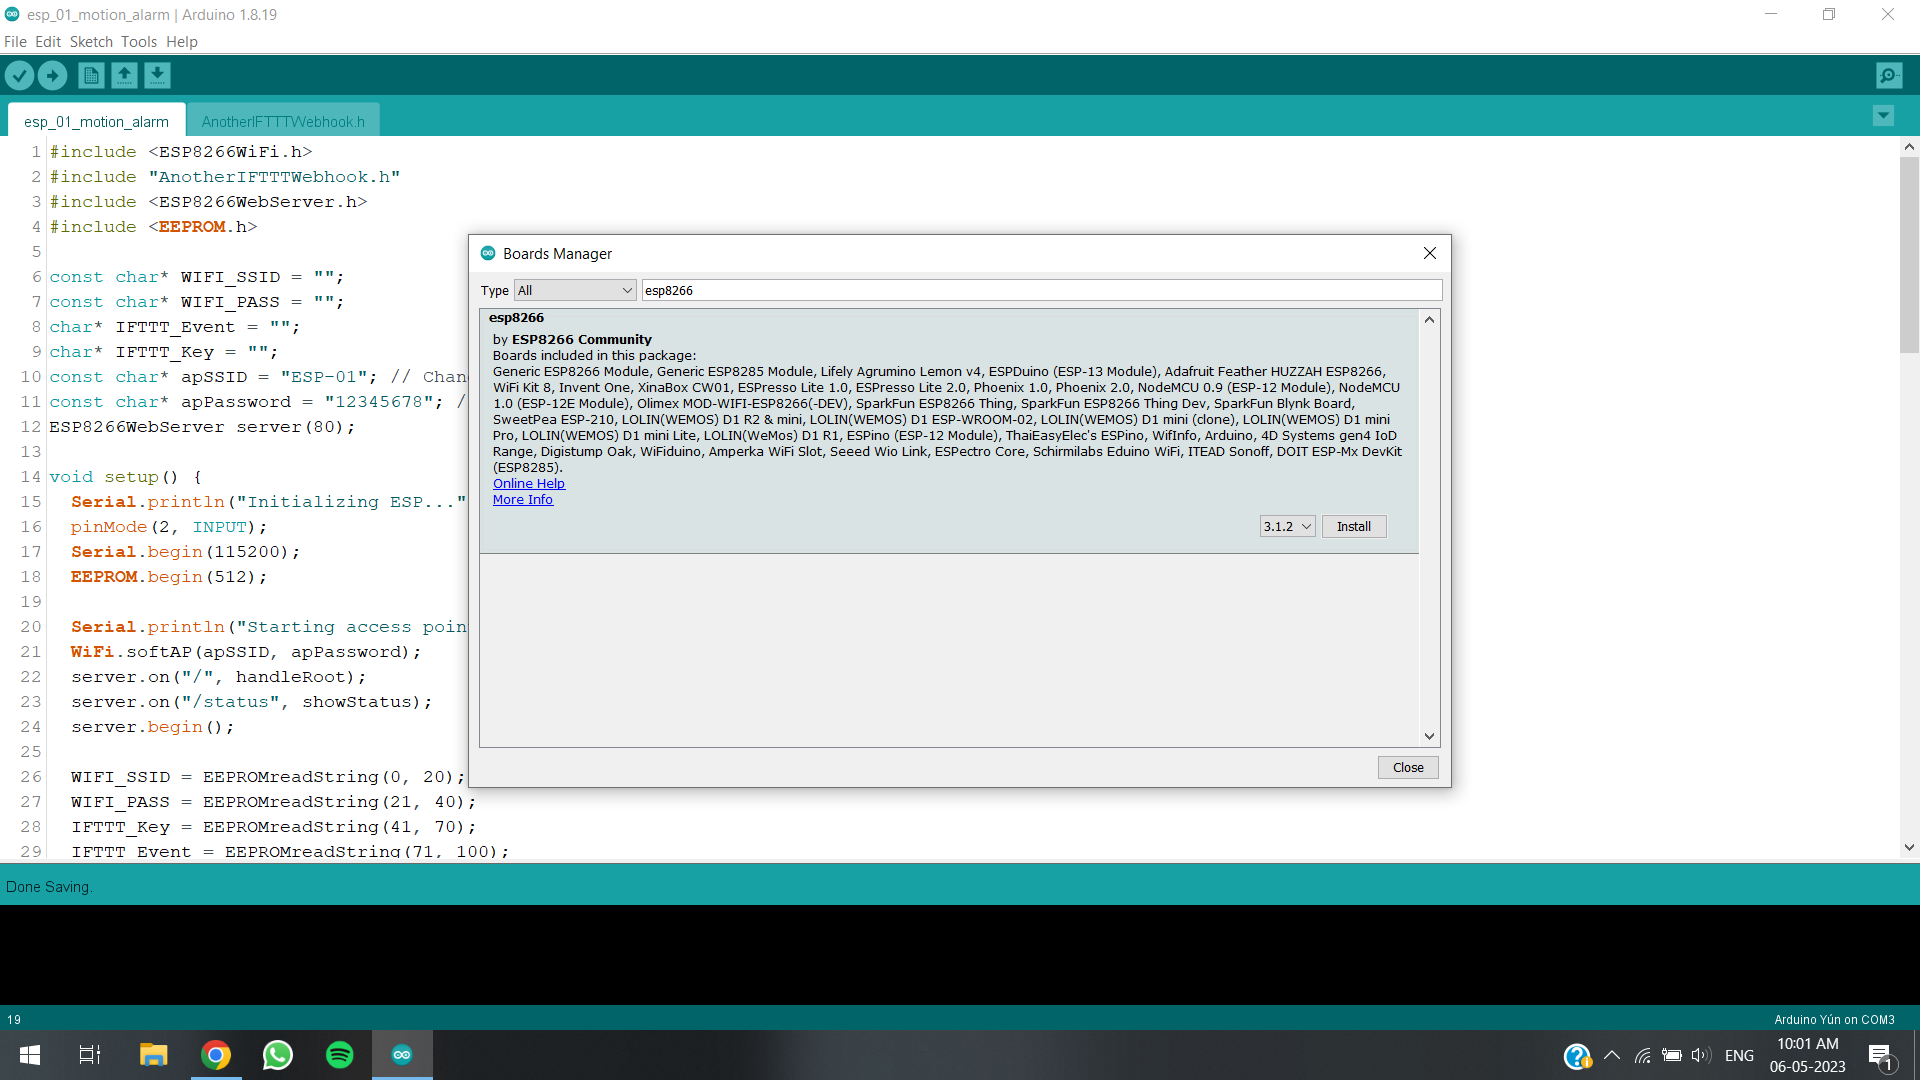Follow the Online Help link
The image size is (1920, 1080).
coord(528,483)
